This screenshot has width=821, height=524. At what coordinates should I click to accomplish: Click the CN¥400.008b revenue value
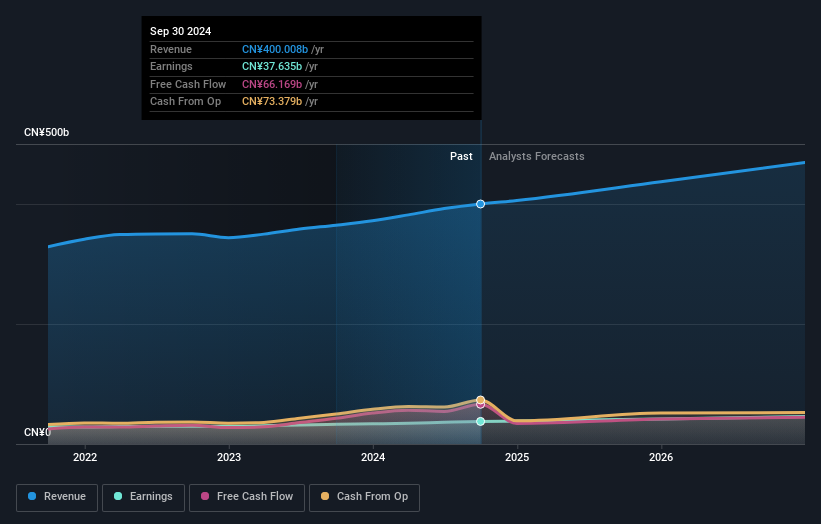[x=275, y=49]
